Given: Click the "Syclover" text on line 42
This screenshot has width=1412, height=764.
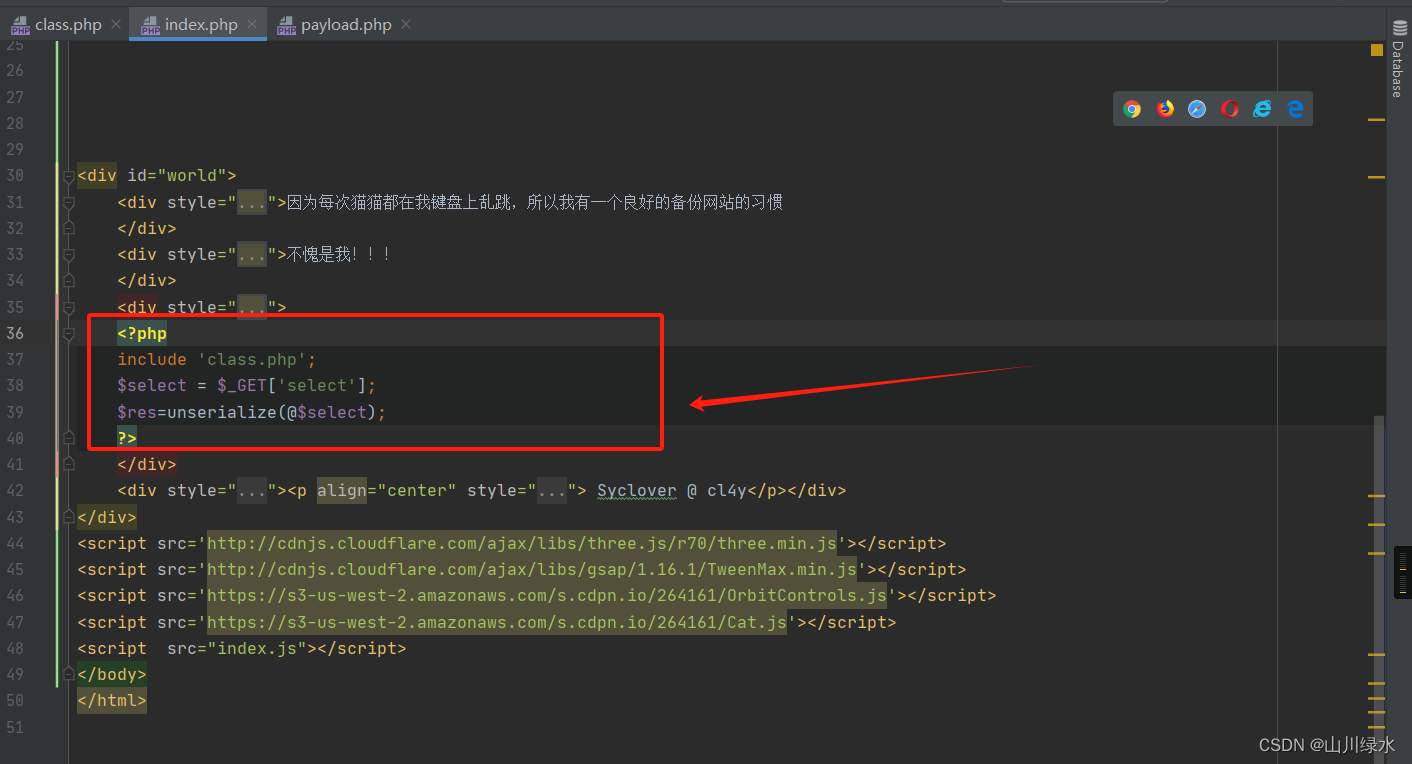Looking at the screenshot, I should pos(637,491).
